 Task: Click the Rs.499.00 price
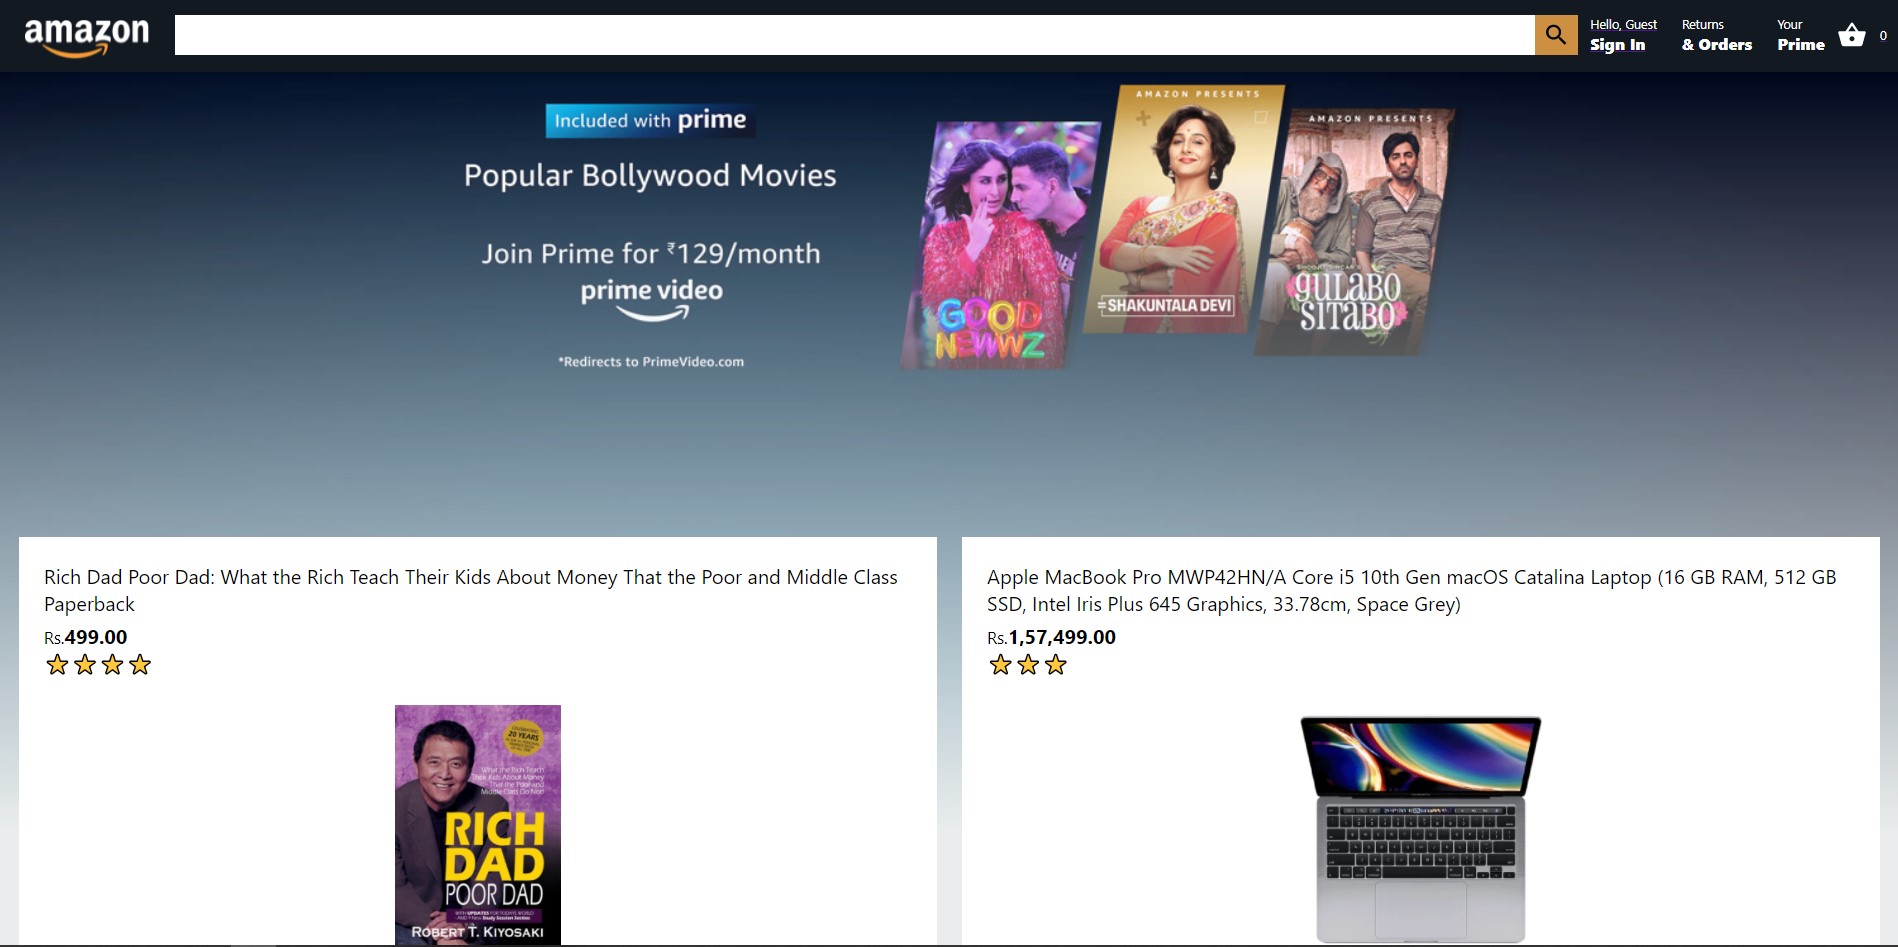[86, 637]
